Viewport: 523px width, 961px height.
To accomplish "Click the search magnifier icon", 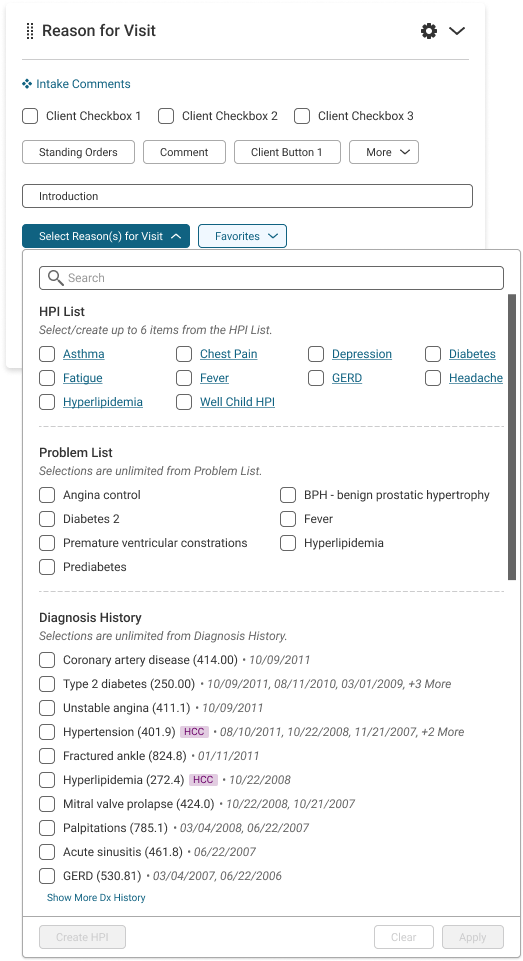I will click(x=56, y=278).
